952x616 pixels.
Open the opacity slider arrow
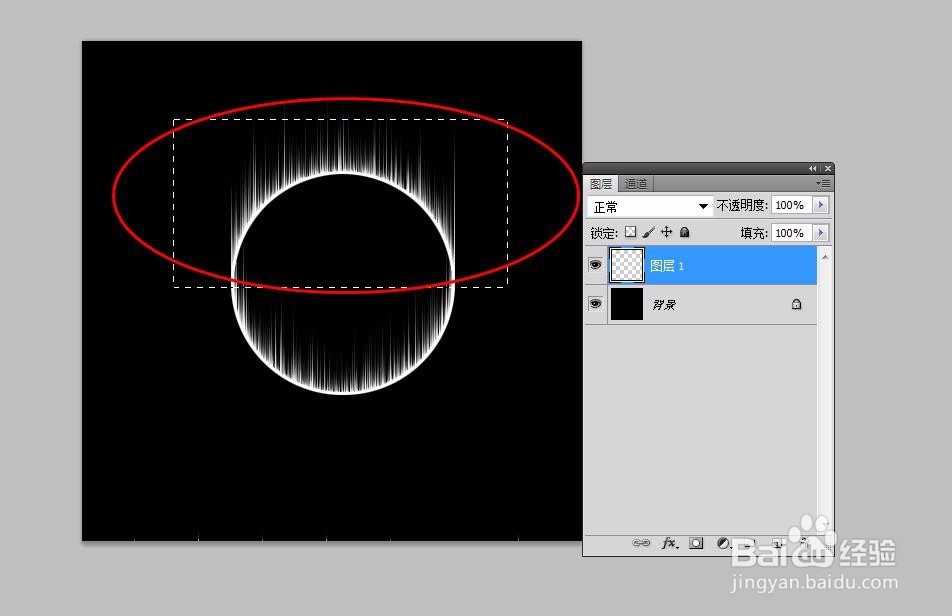pos(821,205)
